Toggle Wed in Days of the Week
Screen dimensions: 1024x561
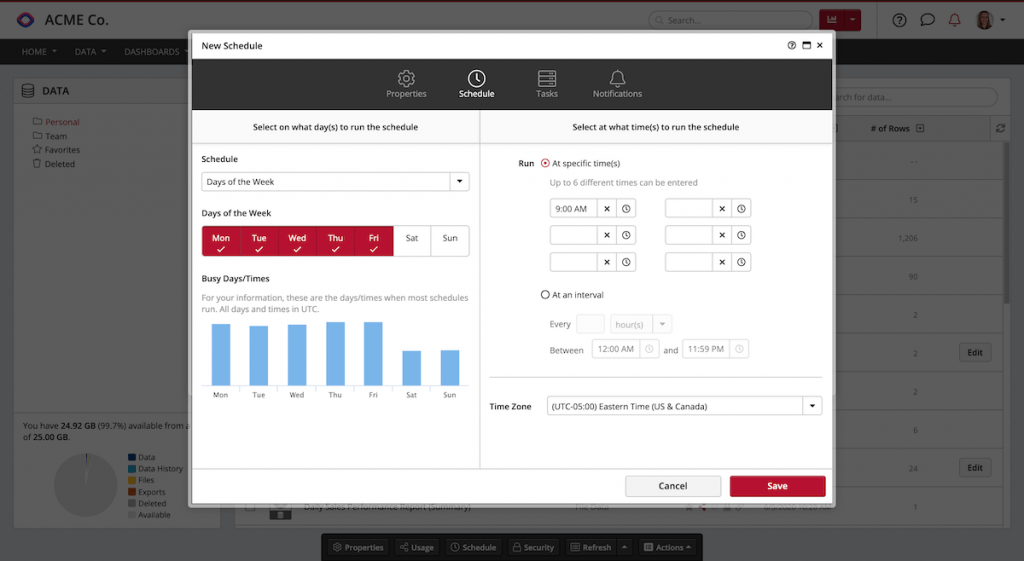[x=297, y=241]
